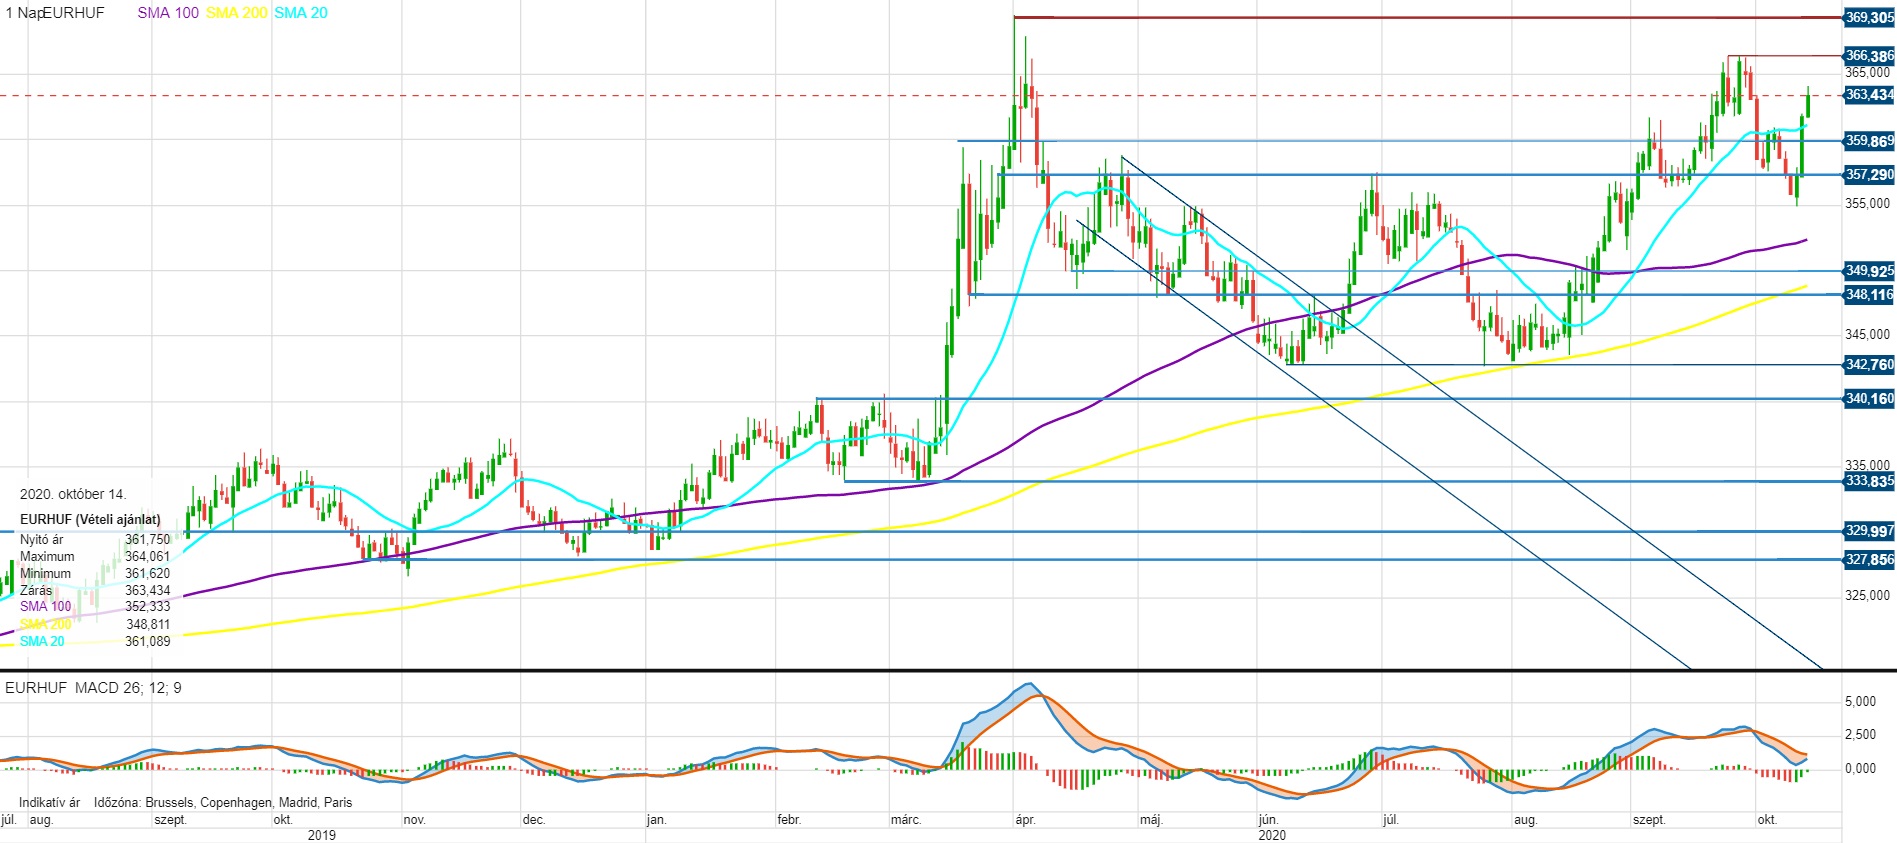
Task: Select the 342,760 support level label
Action: coord(1869,365)
